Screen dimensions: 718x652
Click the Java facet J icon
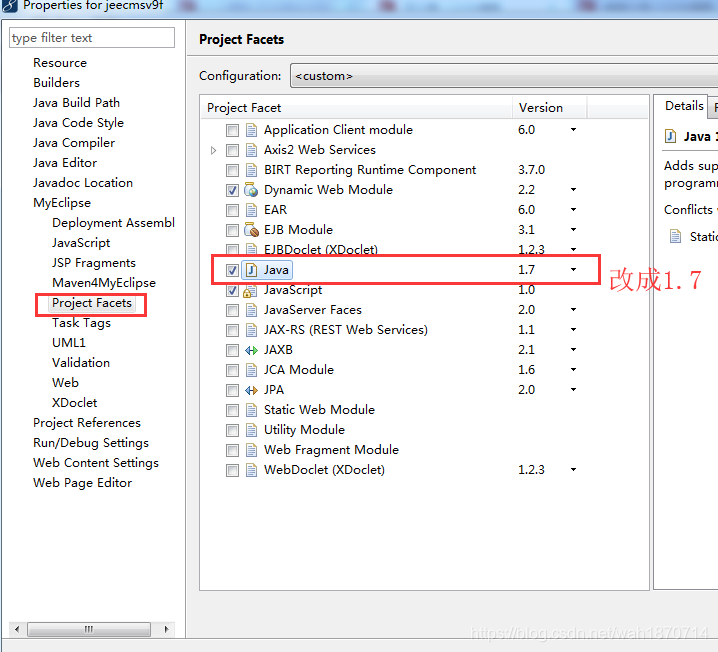point(251,270)
